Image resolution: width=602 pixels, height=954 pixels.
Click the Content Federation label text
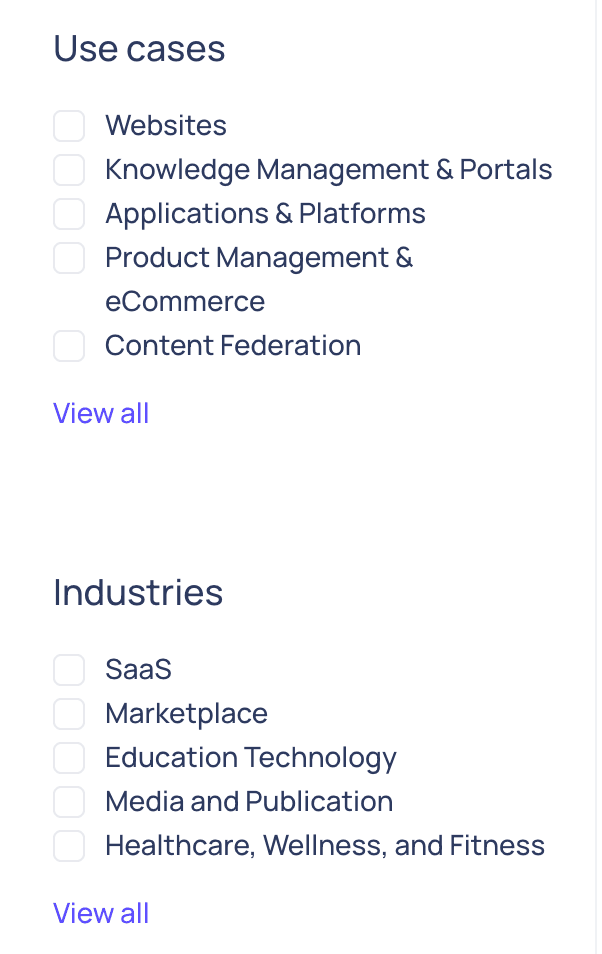(233, 346)
